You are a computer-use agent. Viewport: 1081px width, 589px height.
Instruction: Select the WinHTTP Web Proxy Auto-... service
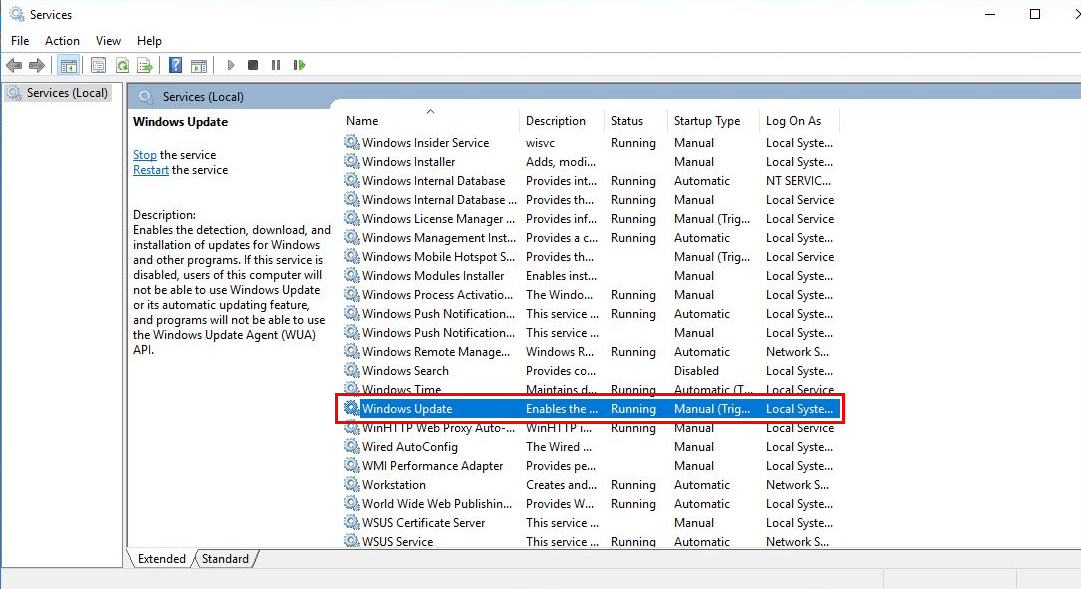438,428
